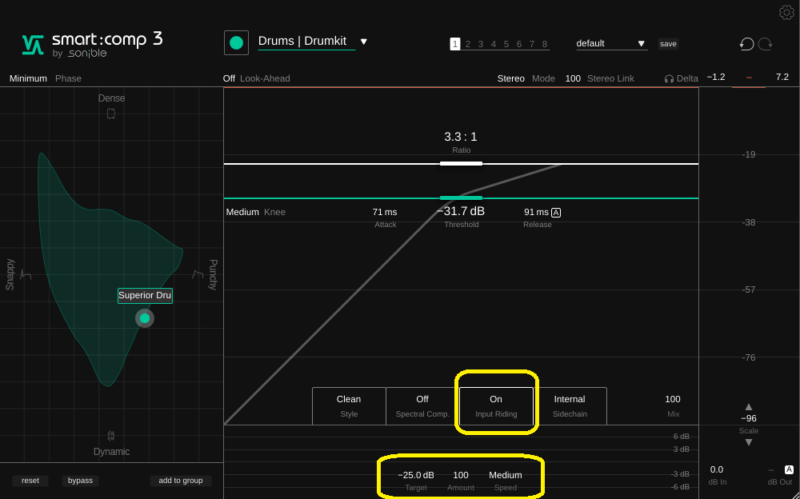Toggle Input Riding on or off
Screen dimensions: 800x499
pos(496,405)
